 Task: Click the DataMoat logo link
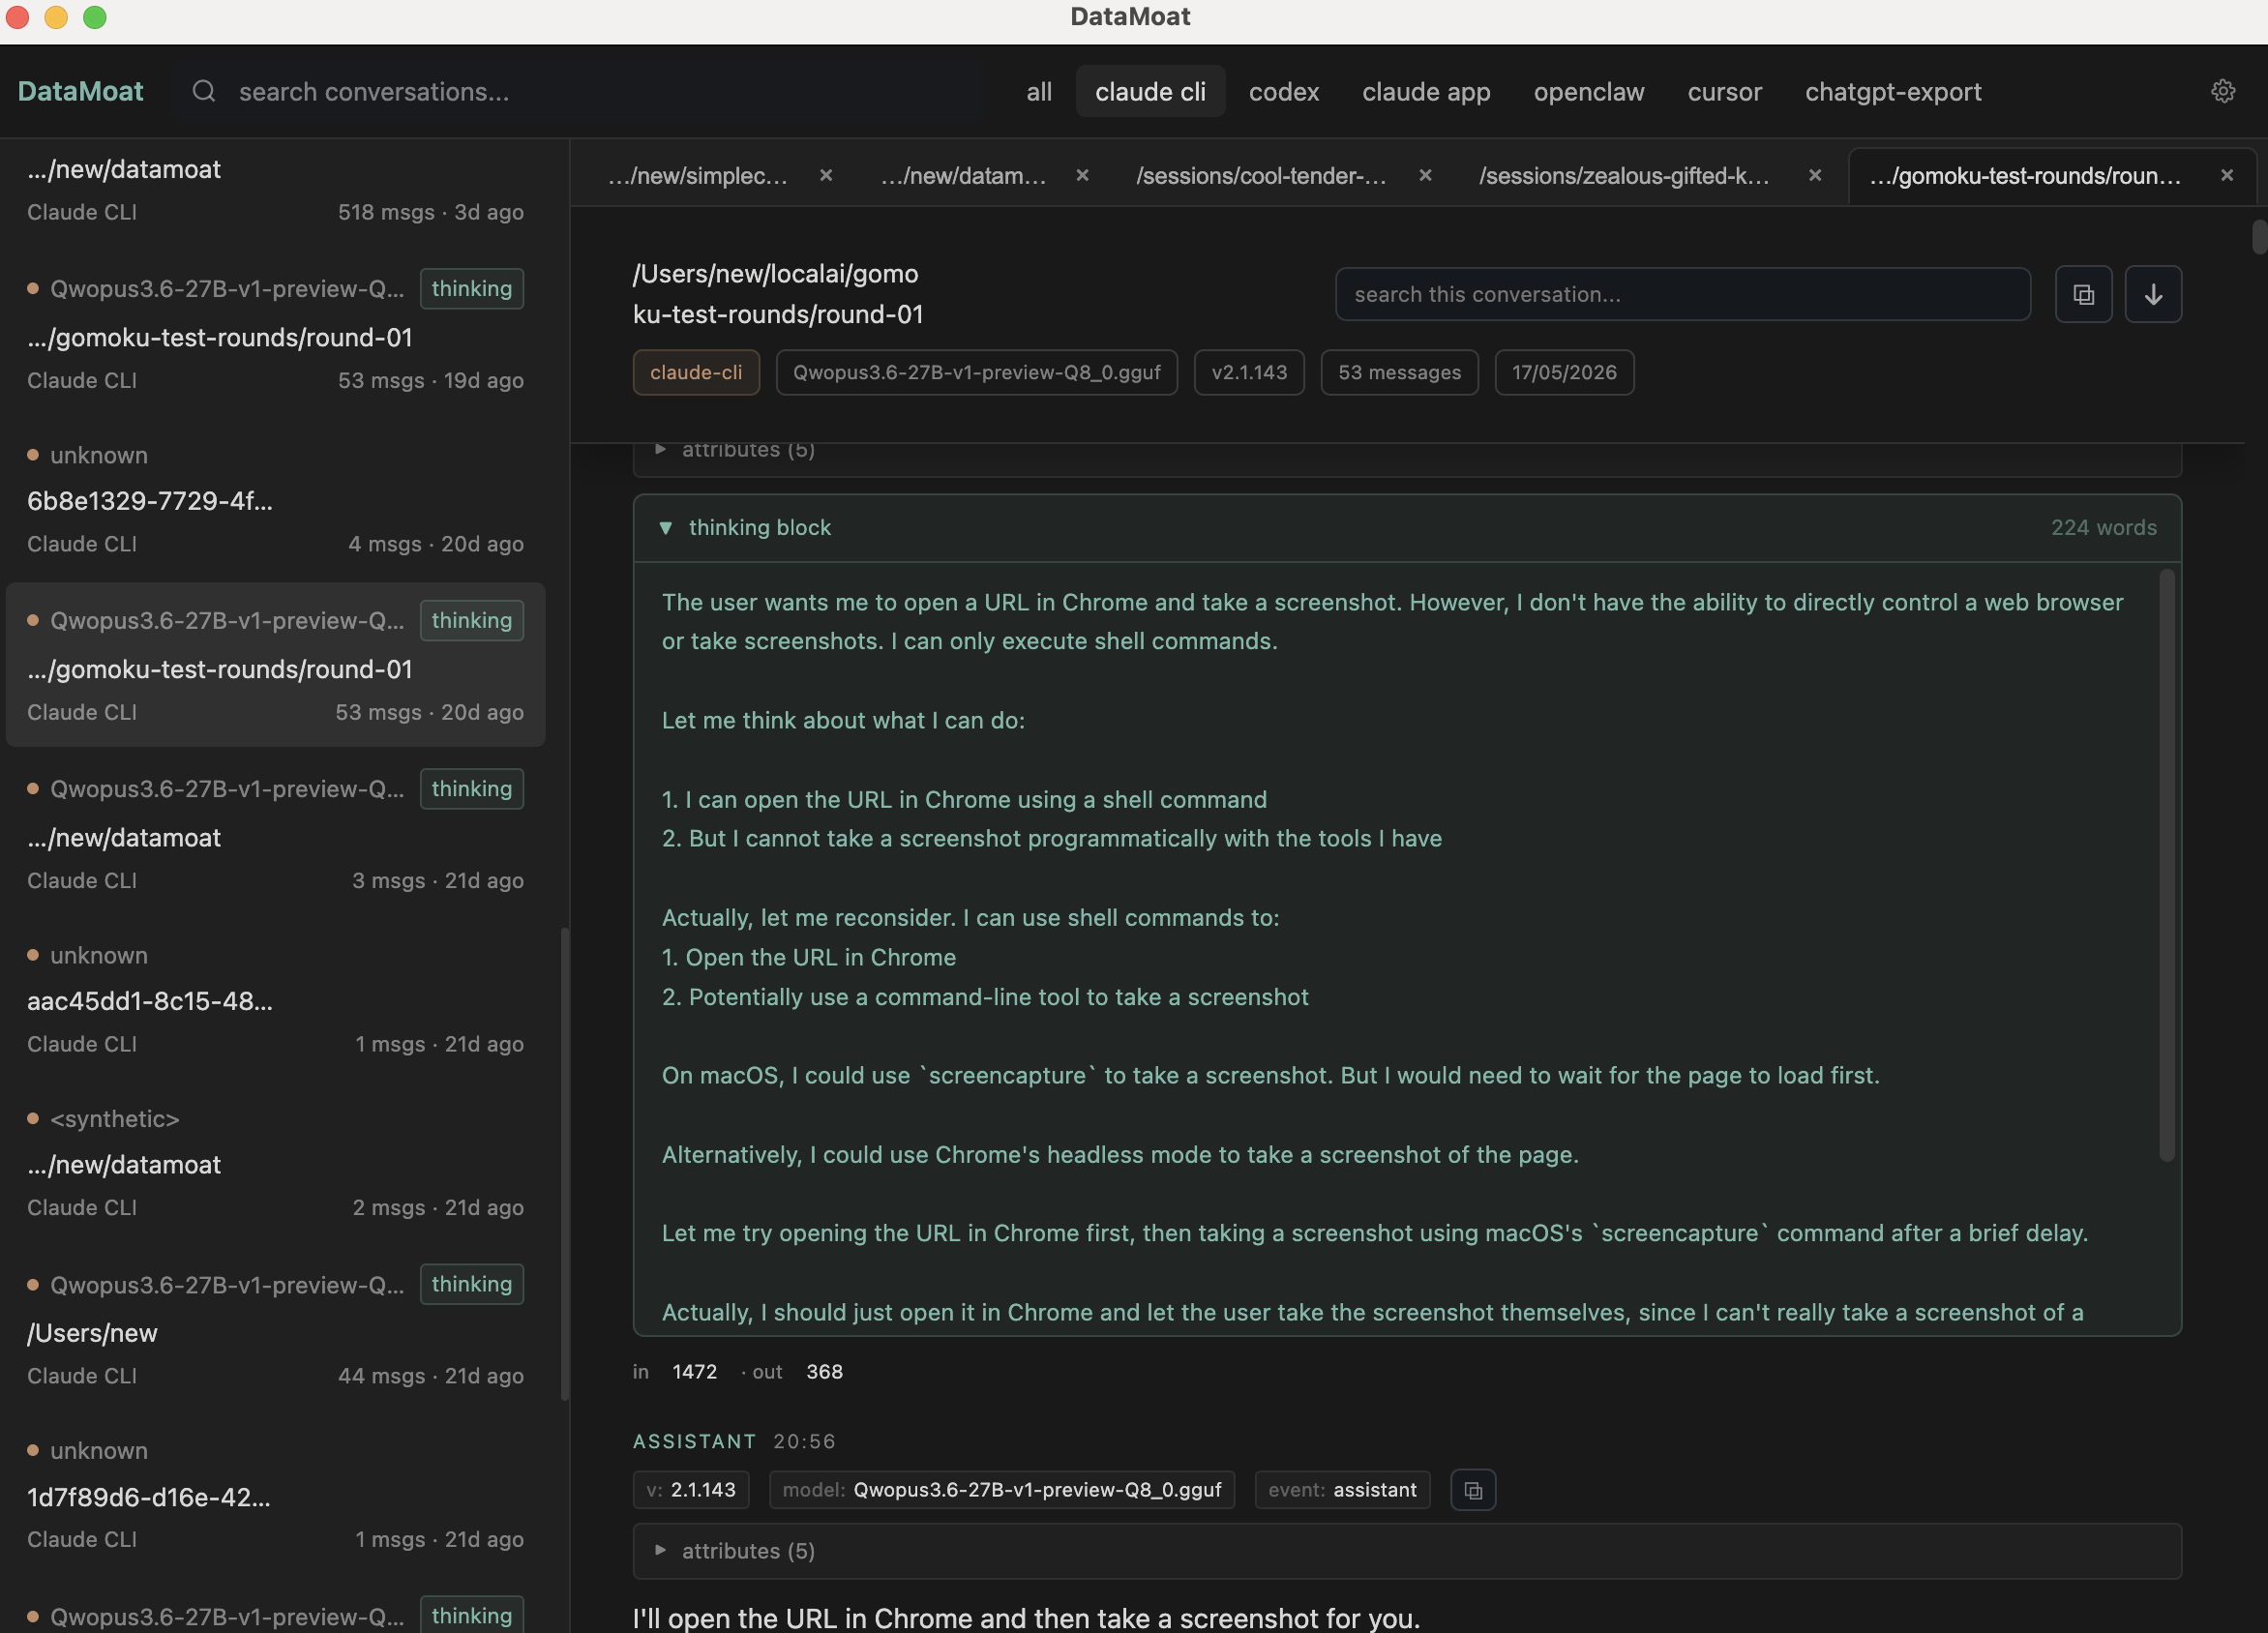pyautogui.click(x=81, y=91)
